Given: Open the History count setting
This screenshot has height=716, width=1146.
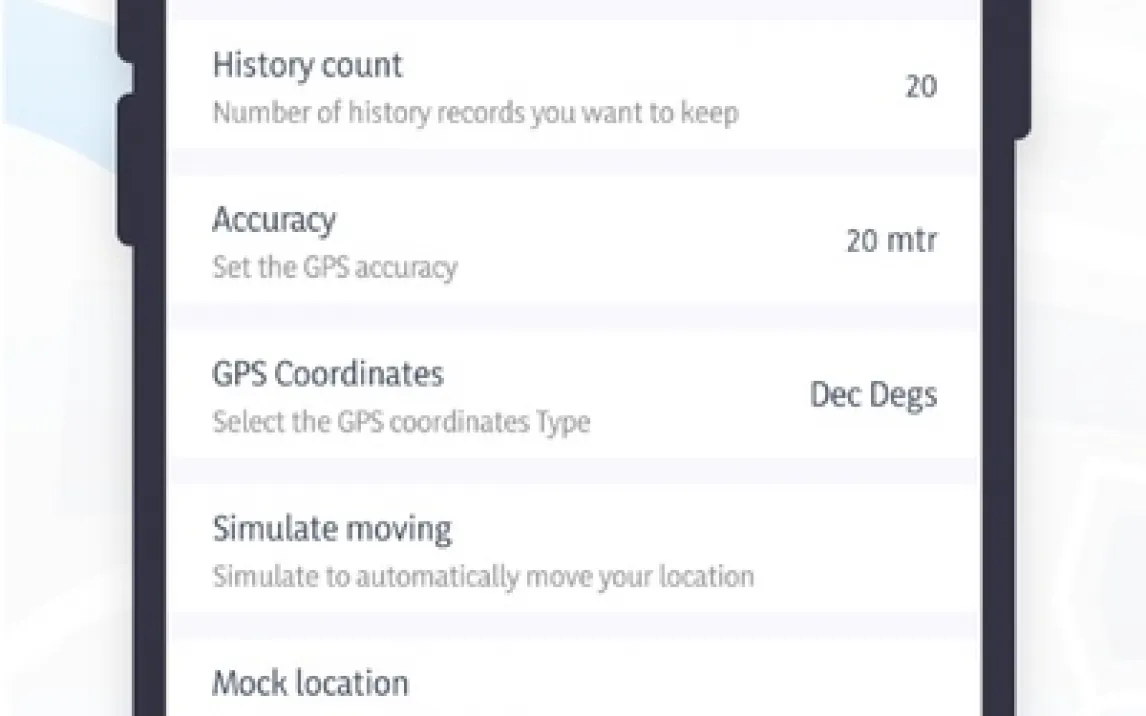Looking at the screenshot, I should click(x=307, y=66).
